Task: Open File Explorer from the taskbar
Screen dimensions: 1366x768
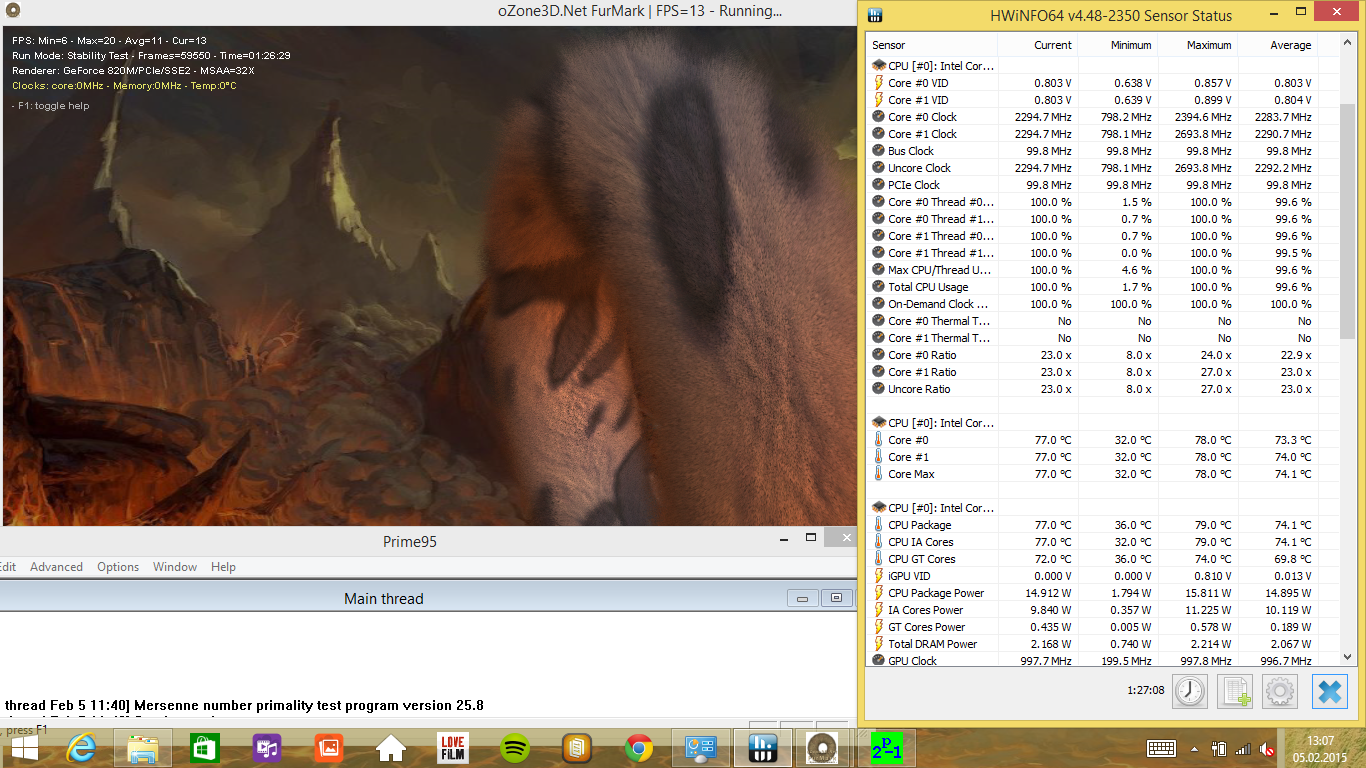Action: tap(143, 748)
